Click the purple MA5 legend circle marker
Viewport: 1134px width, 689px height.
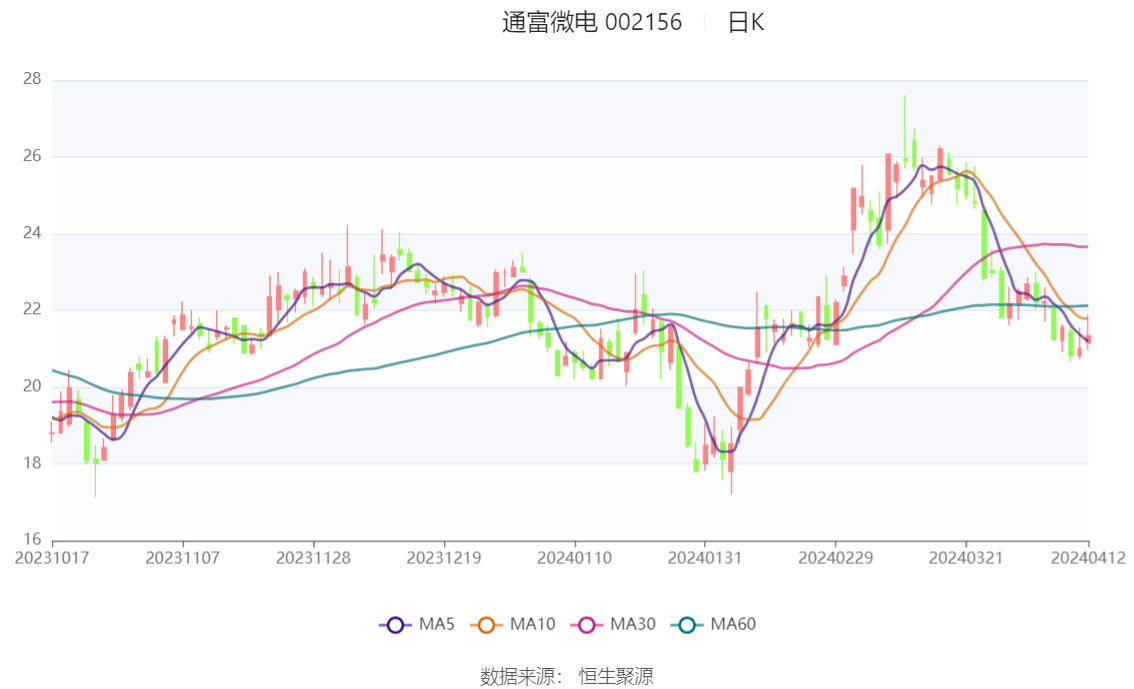pyautogui.click(x=395, y=625)
